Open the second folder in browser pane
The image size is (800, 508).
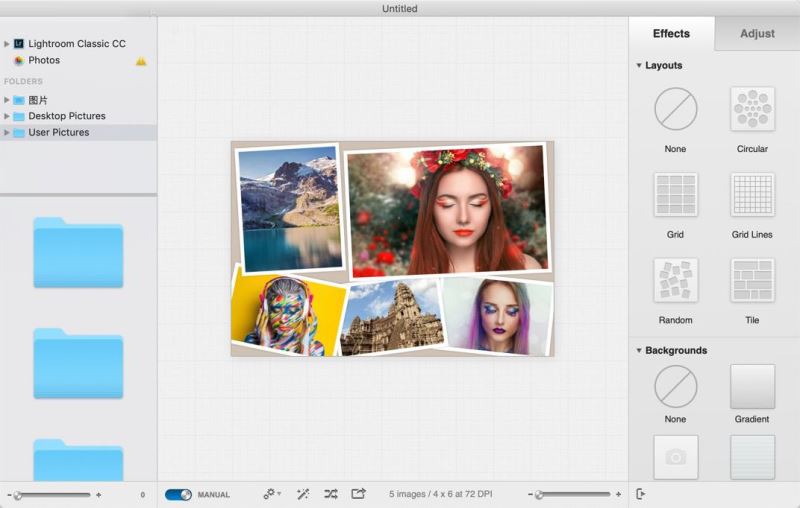pyautogui.click(x=79, y=364)
